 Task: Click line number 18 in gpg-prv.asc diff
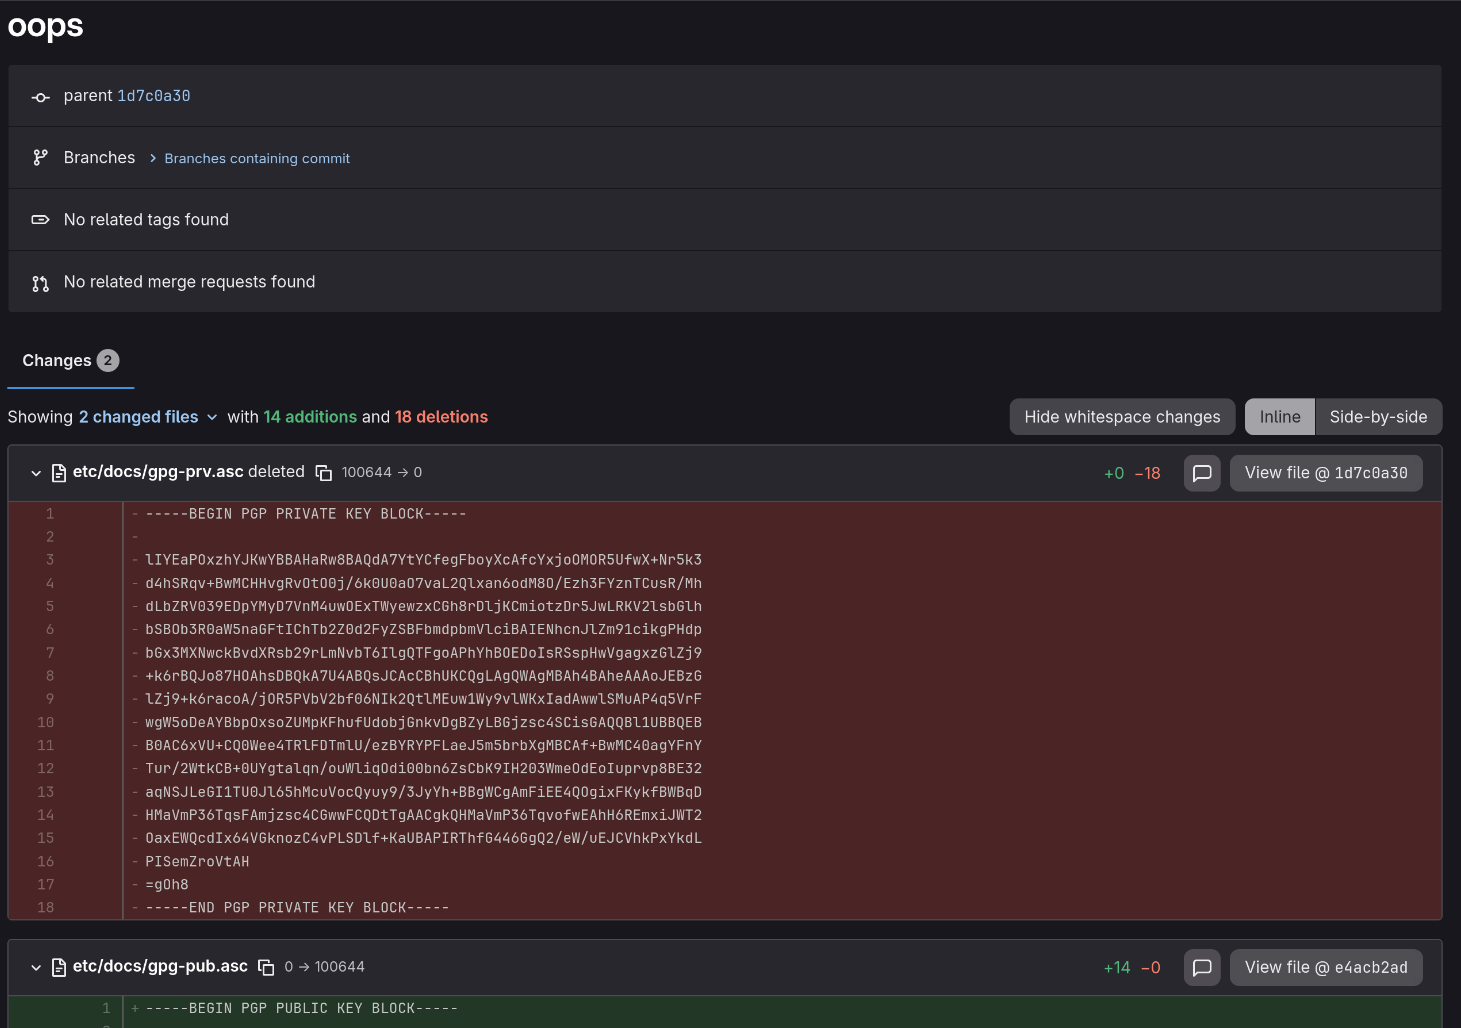(46, 908)
